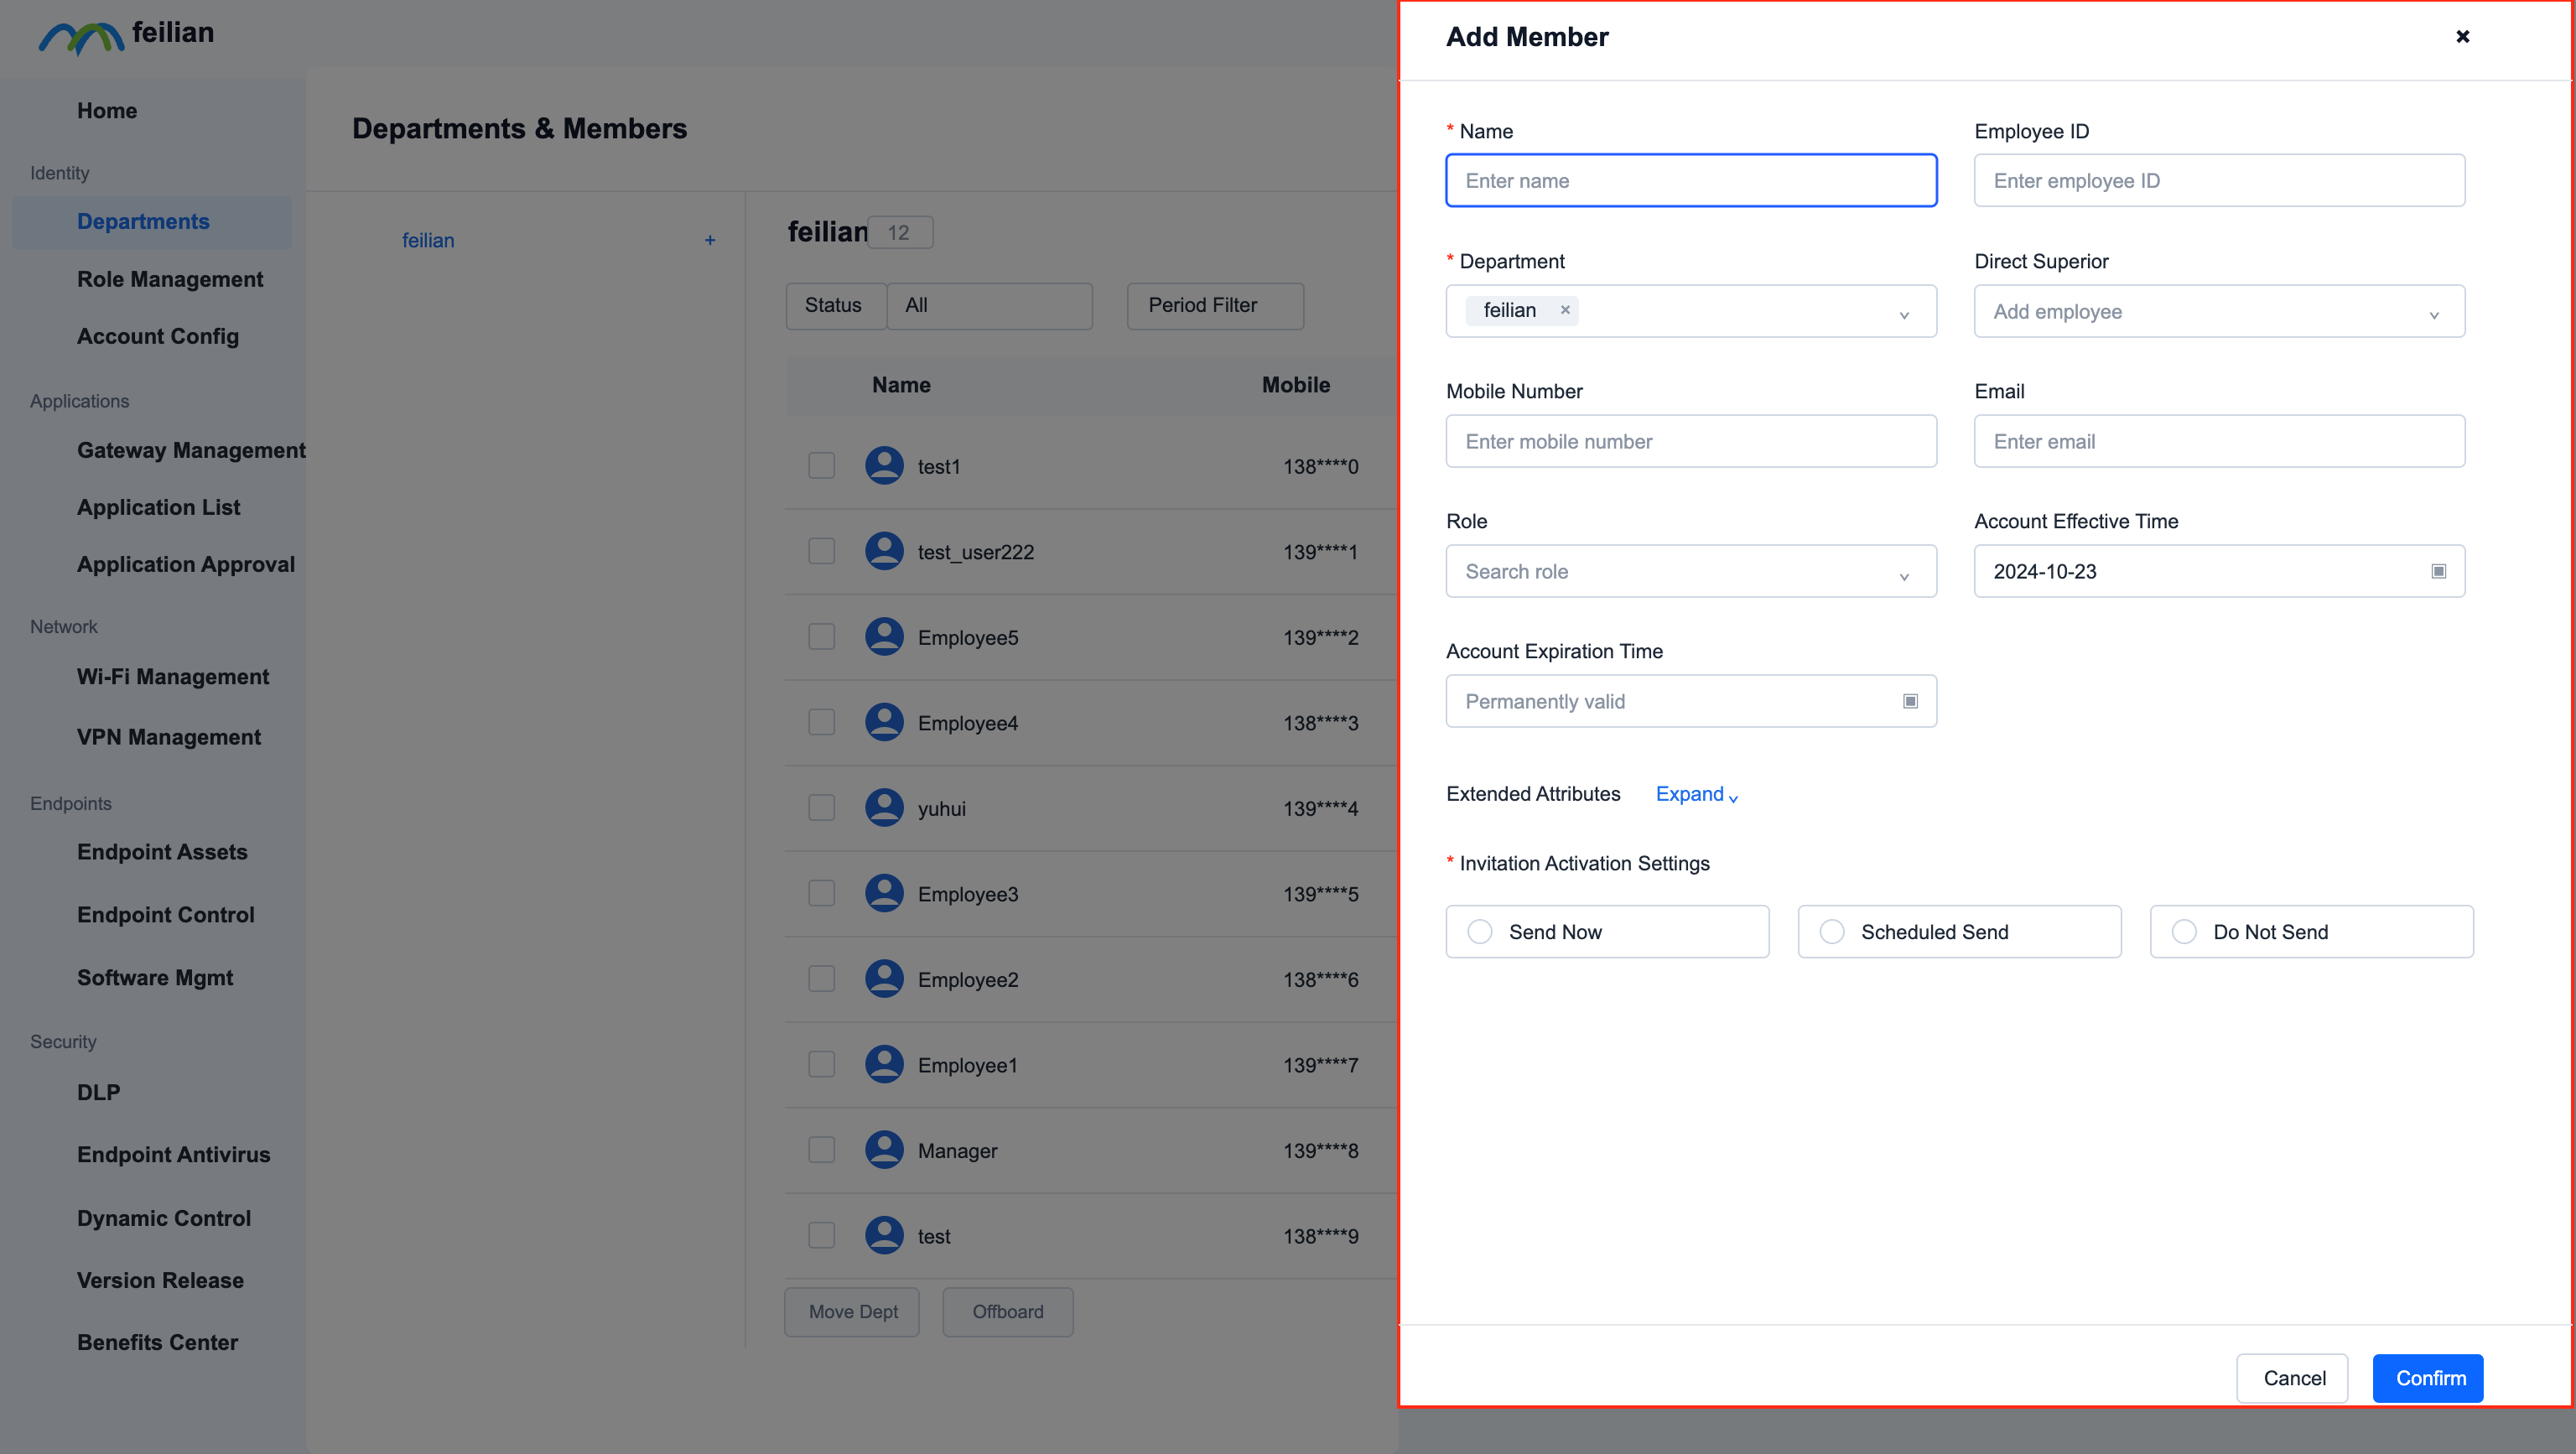The height and width of the screenshot is (1454, 2576).
Task: Open Benefits Center in sidebar
Action: coord(157,1342)
